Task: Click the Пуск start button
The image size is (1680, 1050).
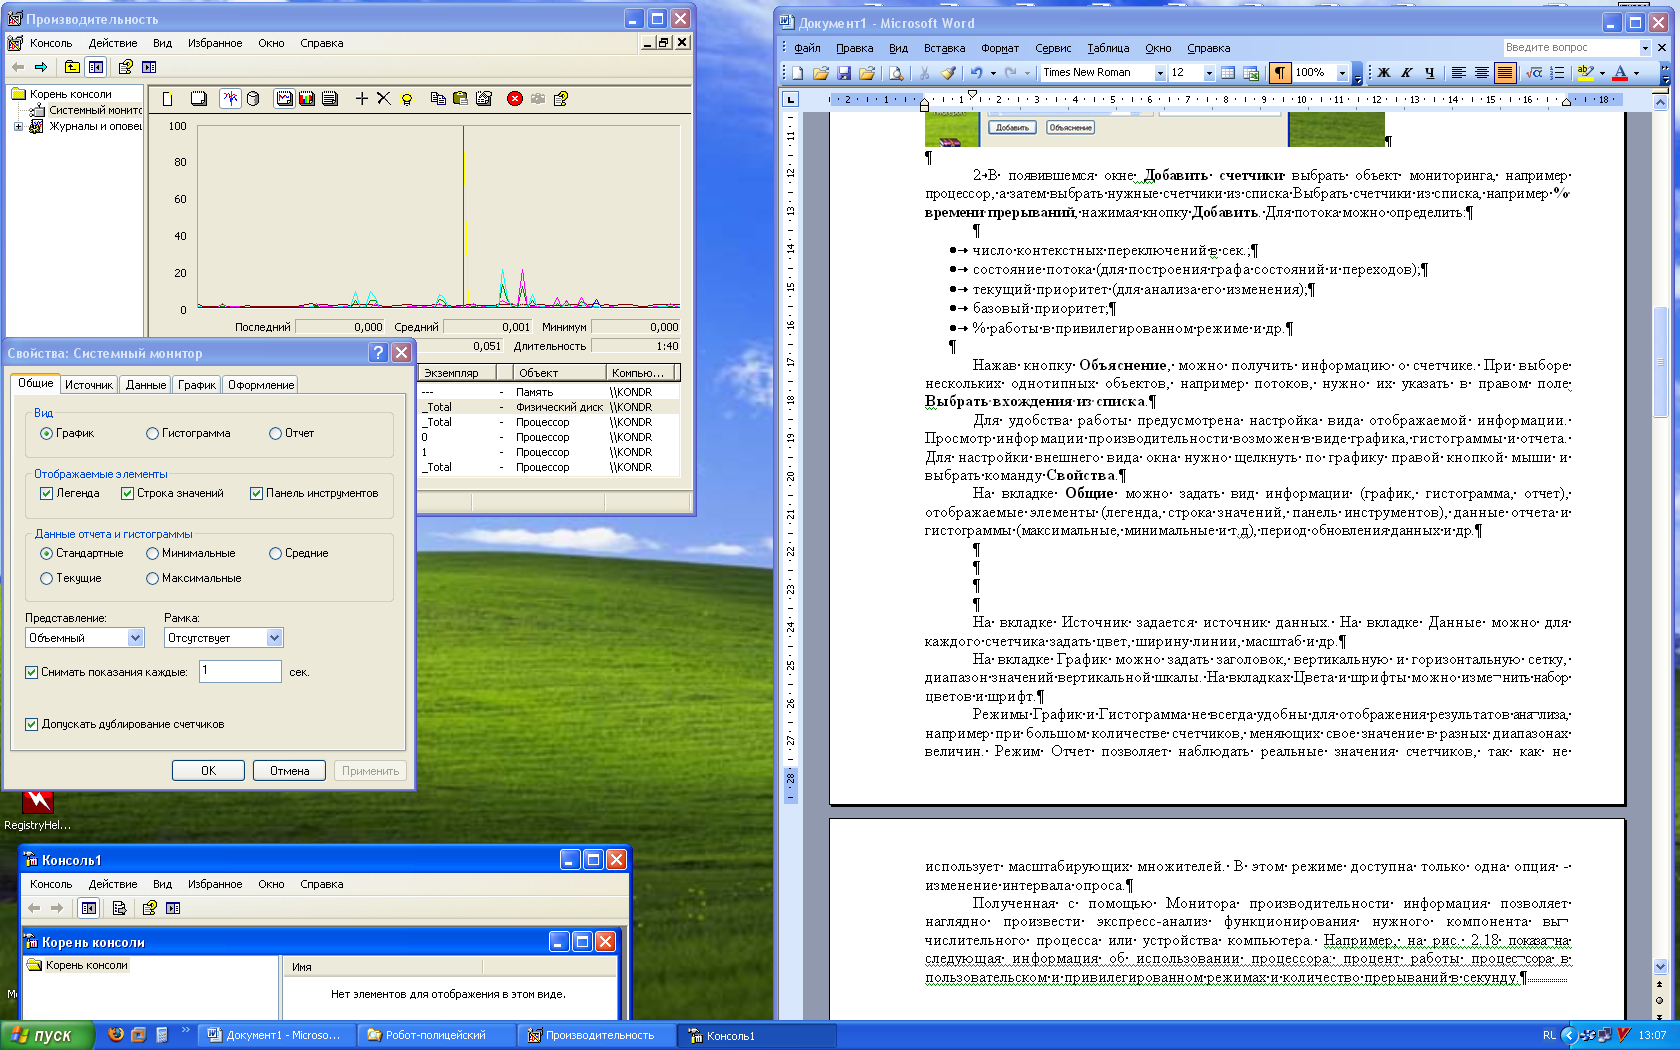Action: click(x=47, y=1035)
